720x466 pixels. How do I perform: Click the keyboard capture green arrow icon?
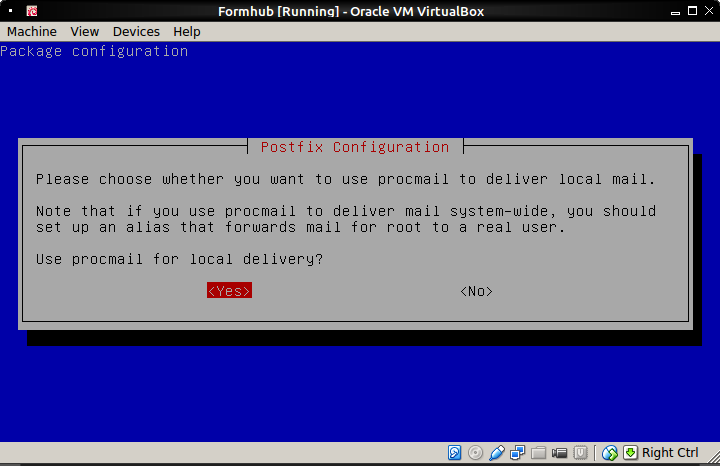630,453
